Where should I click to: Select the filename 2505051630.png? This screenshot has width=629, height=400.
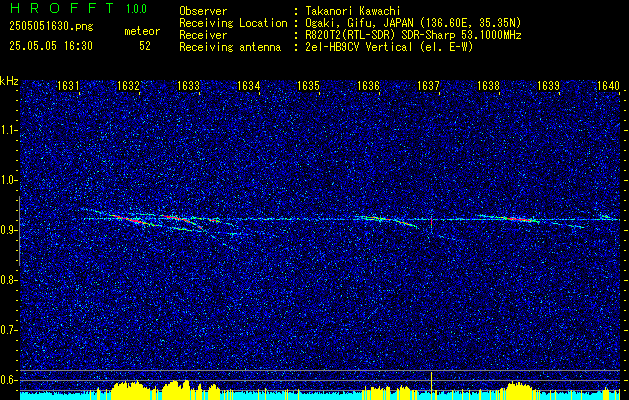(51, 27)
